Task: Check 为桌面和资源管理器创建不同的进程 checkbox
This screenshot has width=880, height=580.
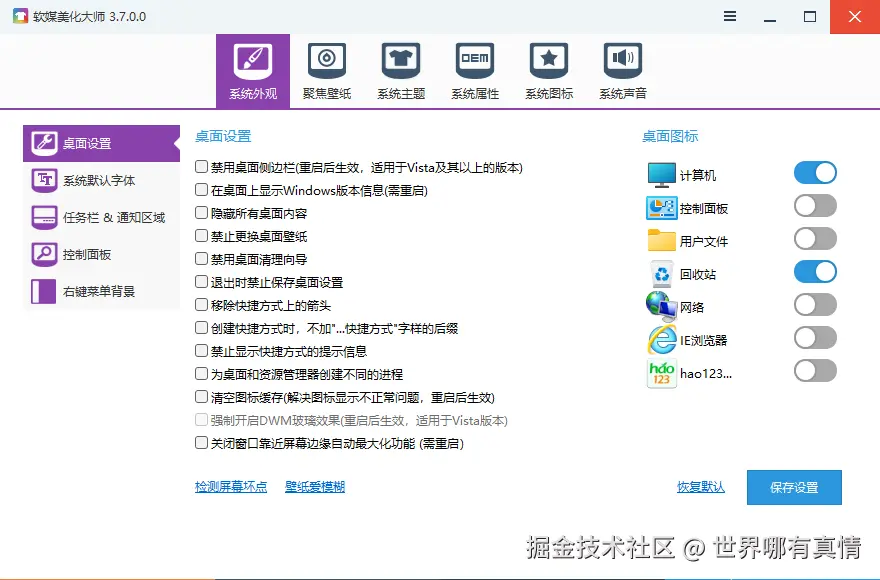Action: click(201, 374)
